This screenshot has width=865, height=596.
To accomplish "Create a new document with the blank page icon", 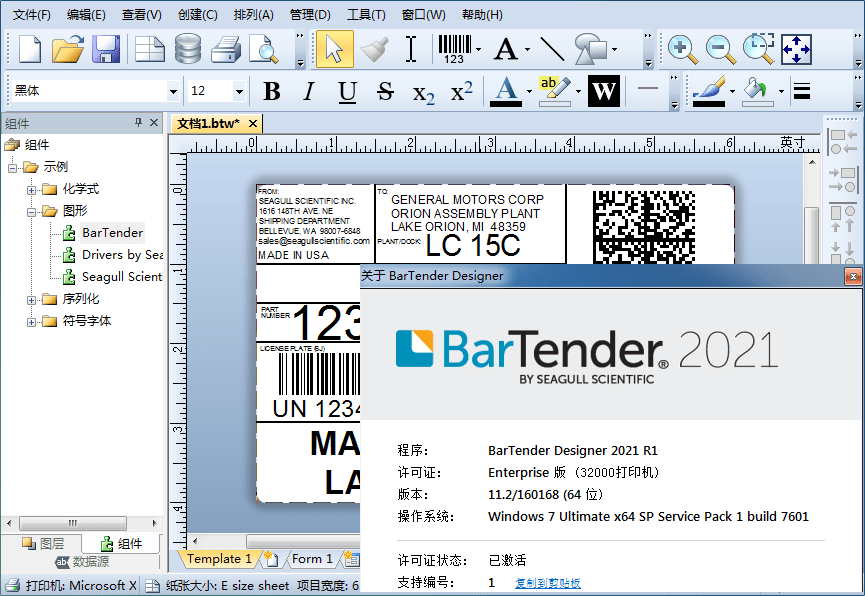I will (x=30, y=49).
